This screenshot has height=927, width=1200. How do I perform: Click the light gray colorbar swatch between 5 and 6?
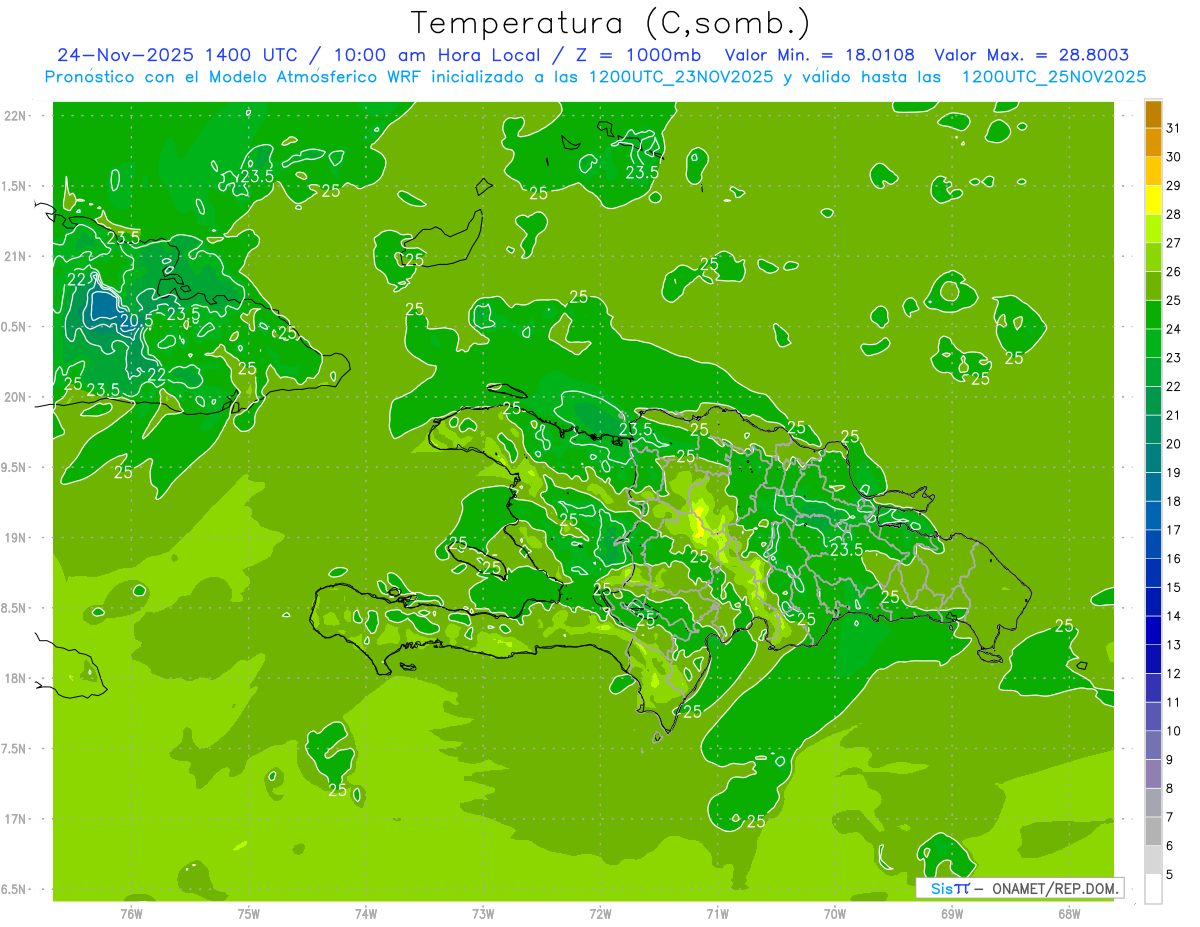pos(1153,859)
